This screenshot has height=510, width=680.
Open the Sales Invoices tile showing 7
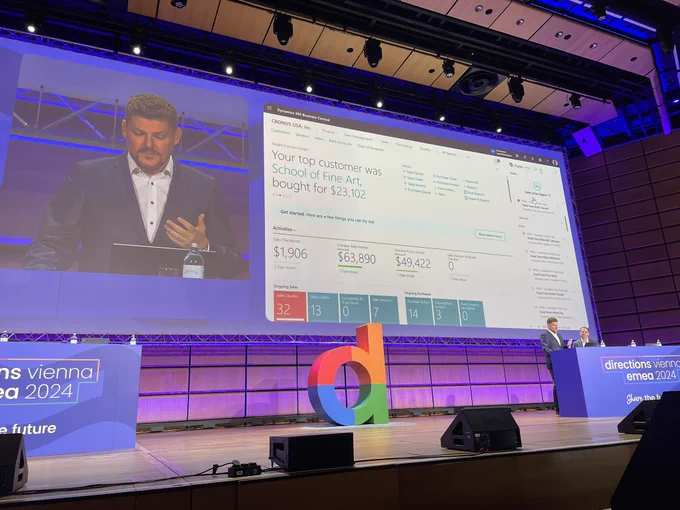[x=384, y=310]
